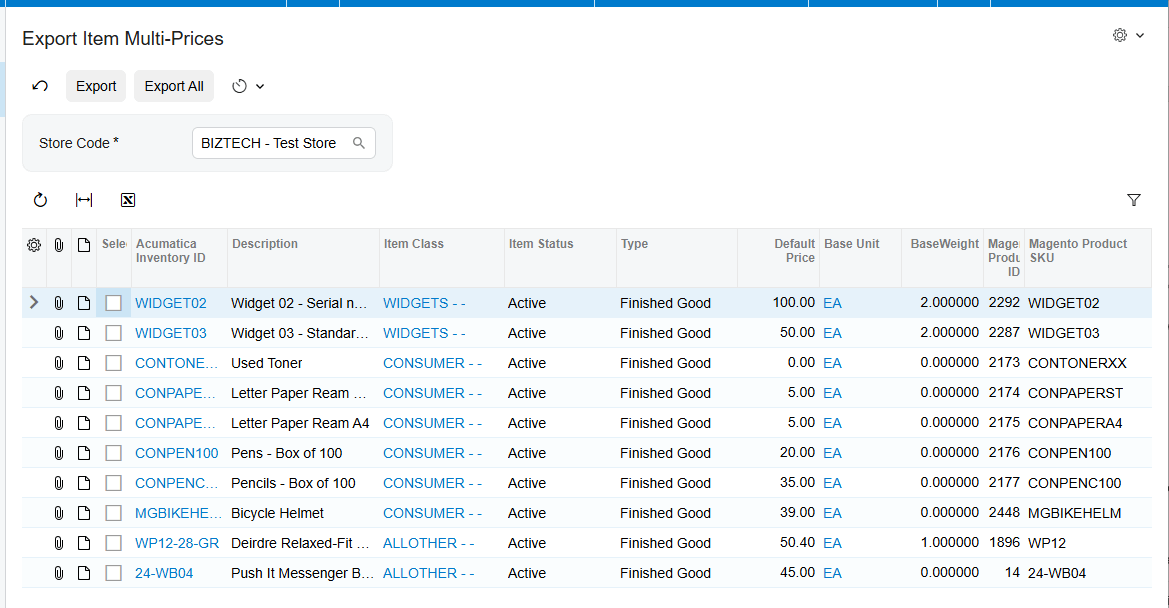Click the EA base unit link for MGBIKEHELM
Image resolution: width=1169 pixels, height=608 pixels.
(832, 513)
